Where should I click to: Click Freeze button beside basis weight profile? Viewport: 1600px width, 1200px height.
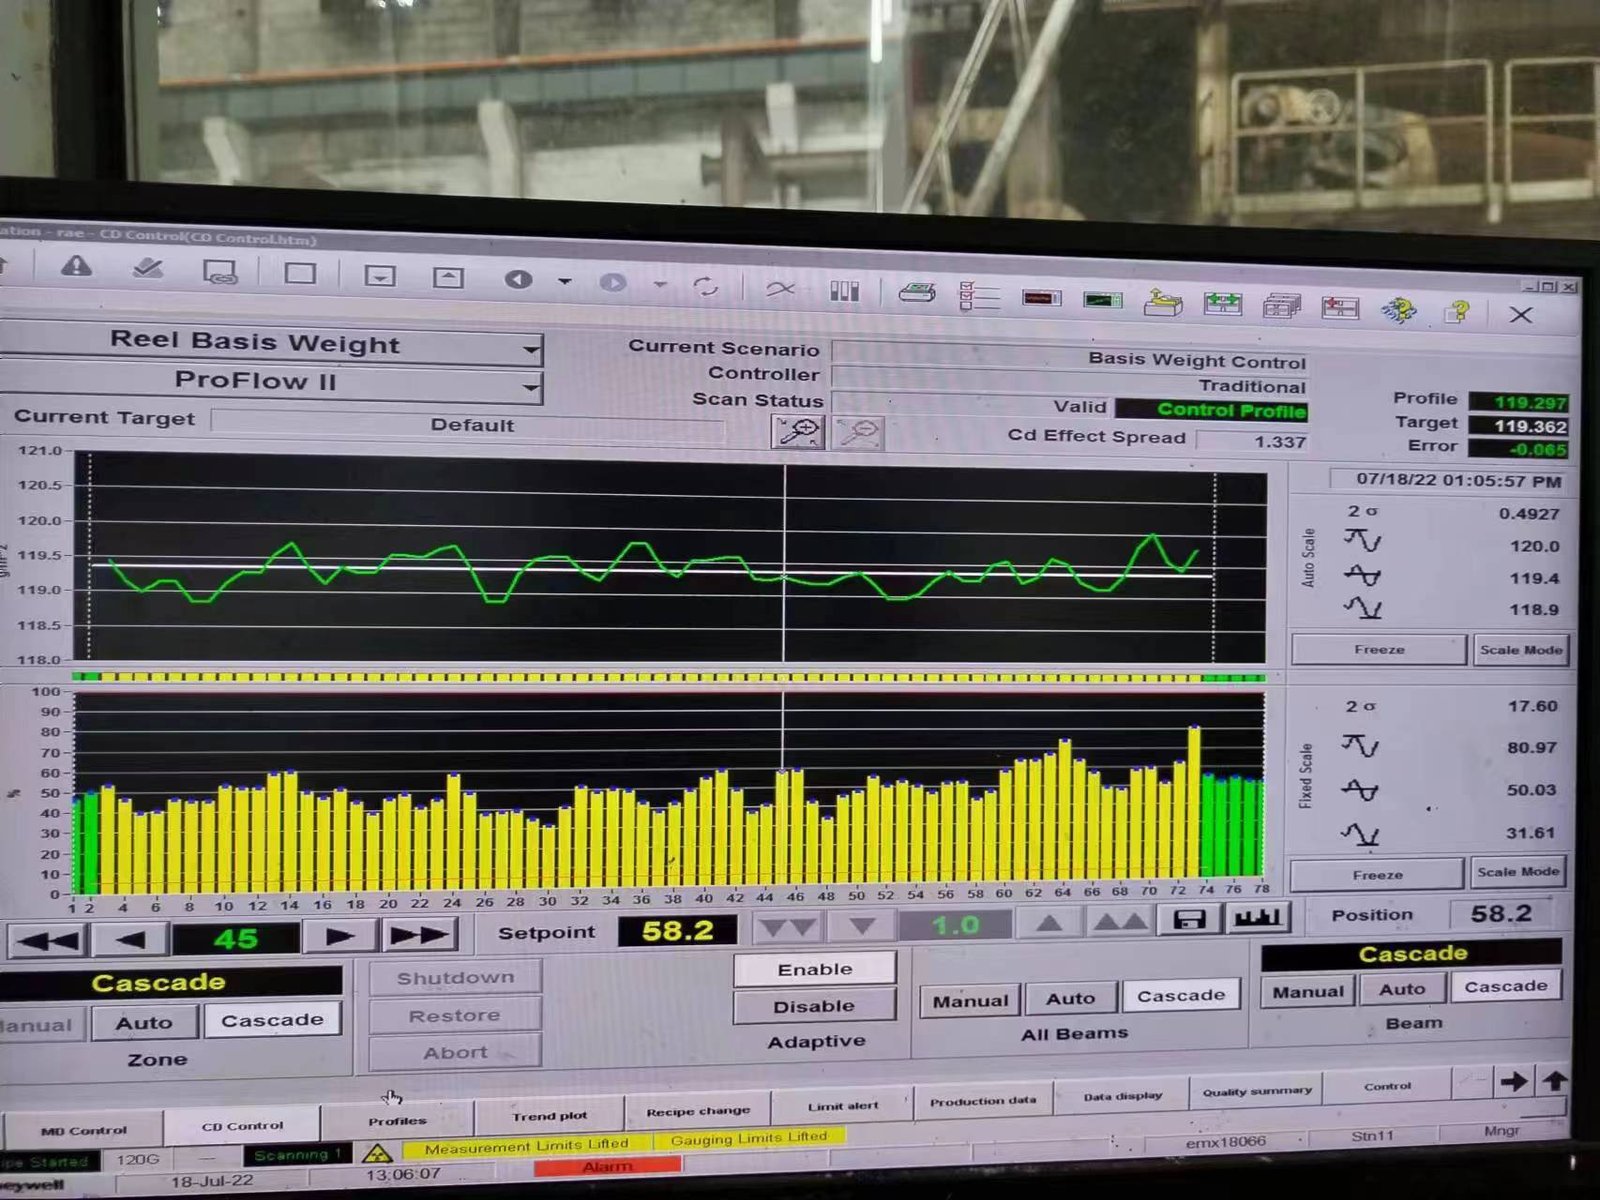tap(1379, 650)
